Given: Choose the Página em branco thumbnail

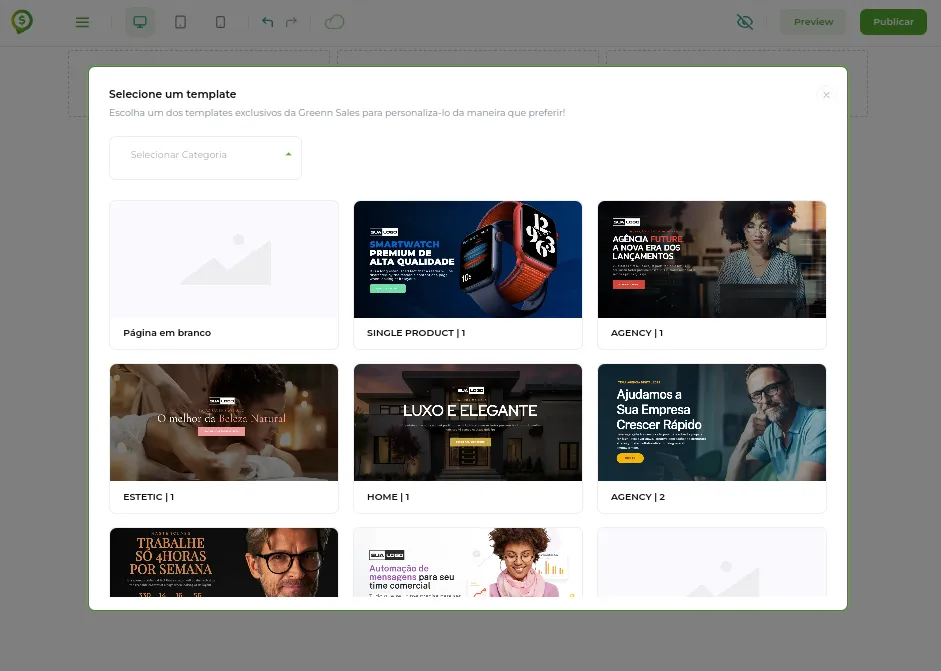Looking at the screenshot, I should point(224,259).
